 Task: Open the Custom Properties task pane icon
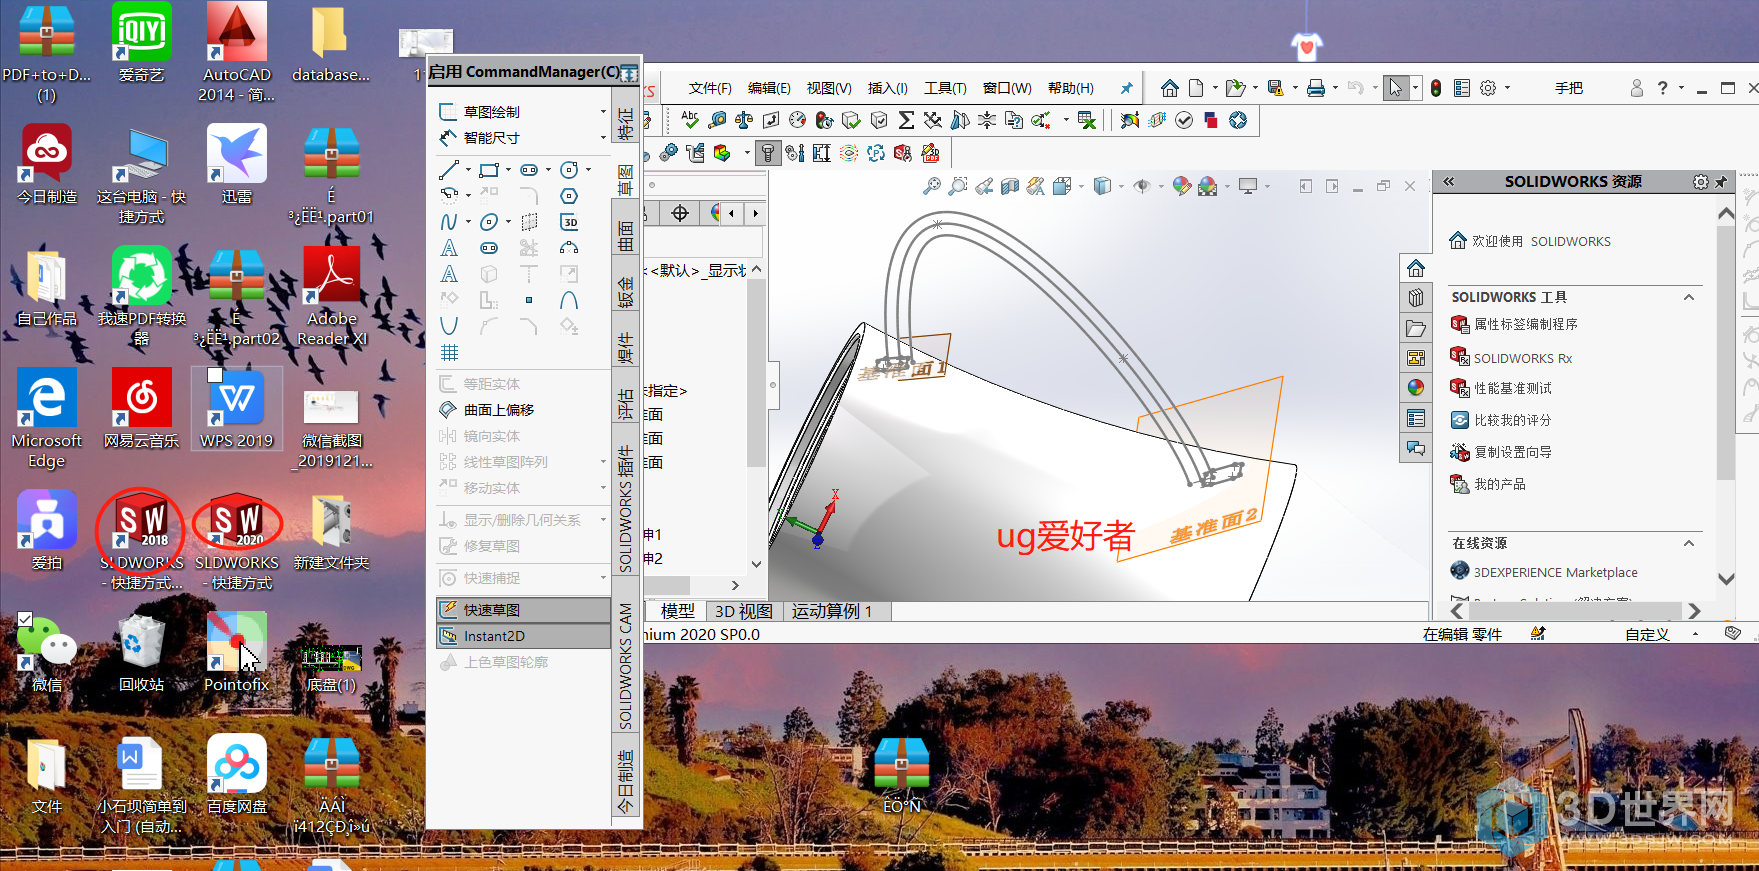(1415, 418)
